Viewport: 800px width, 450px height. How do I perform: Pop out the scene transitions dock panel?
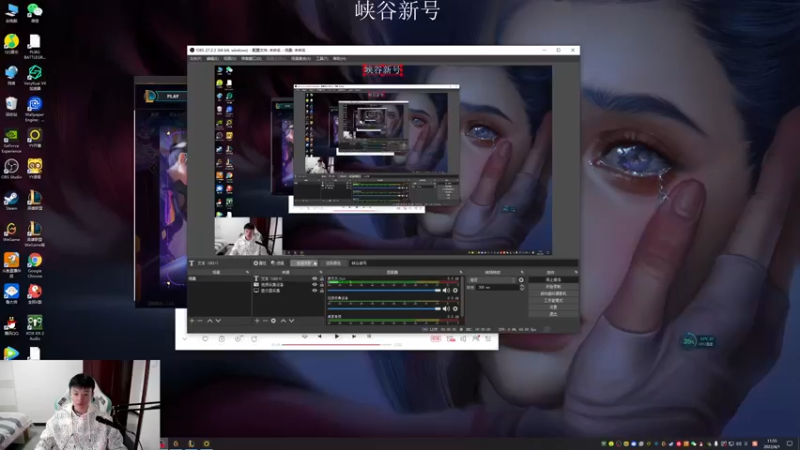(522, 272)
